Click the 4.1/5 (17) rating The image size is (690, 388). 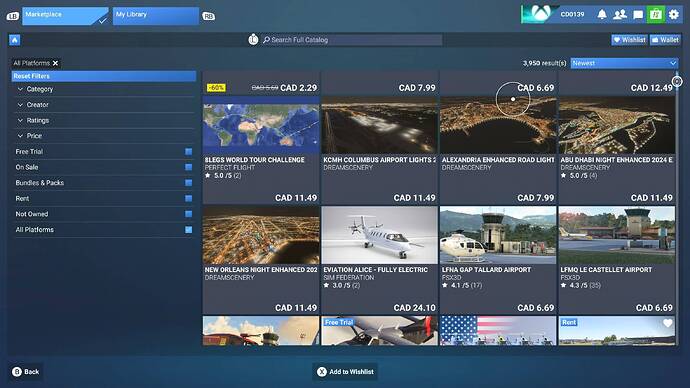point(462,286)
